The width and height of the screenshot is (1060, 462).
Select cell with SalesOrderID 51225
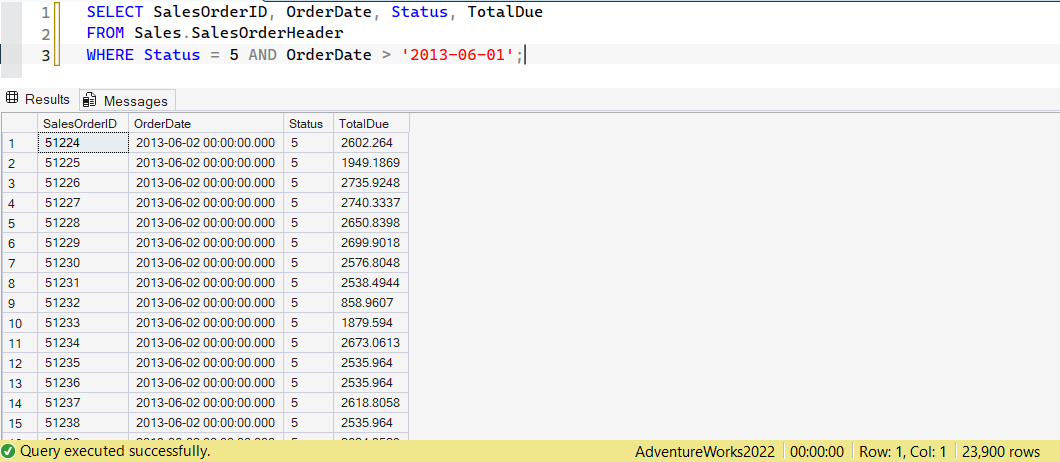(x=83, y=163)
